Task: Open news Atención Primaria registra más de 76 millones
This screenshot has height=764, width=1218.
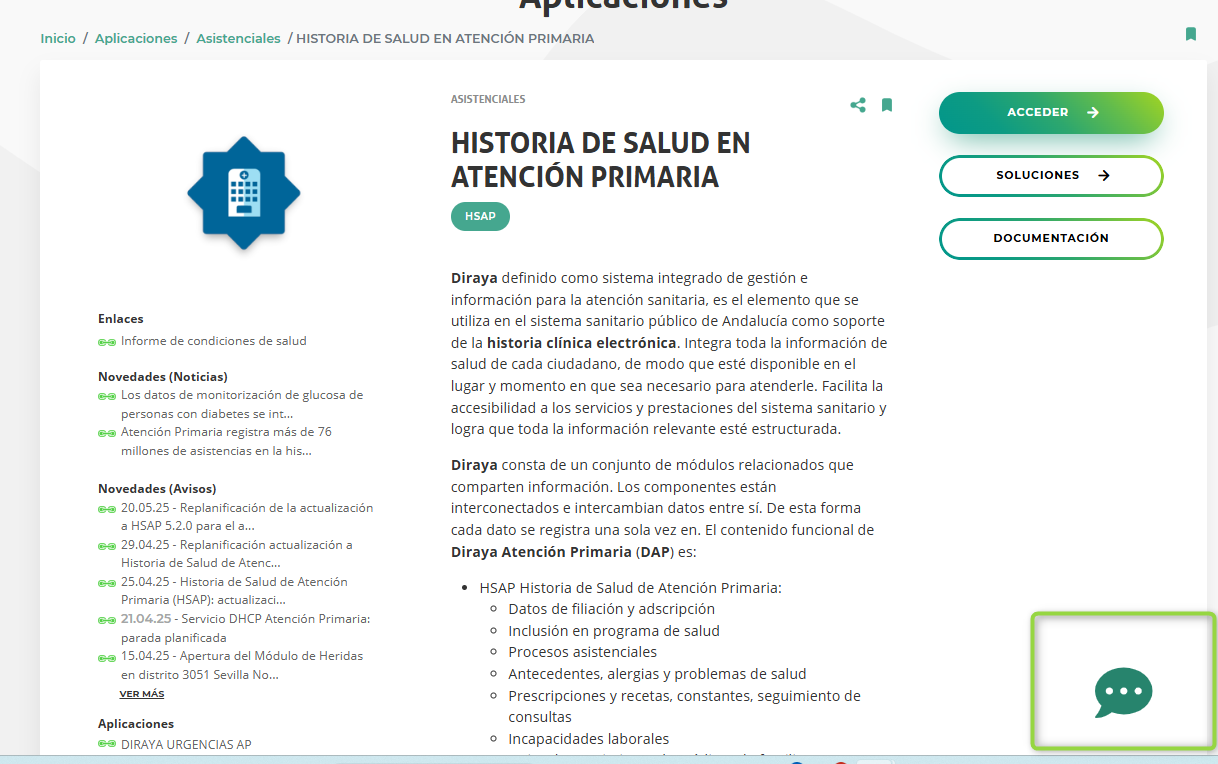Action: [226, 441]
